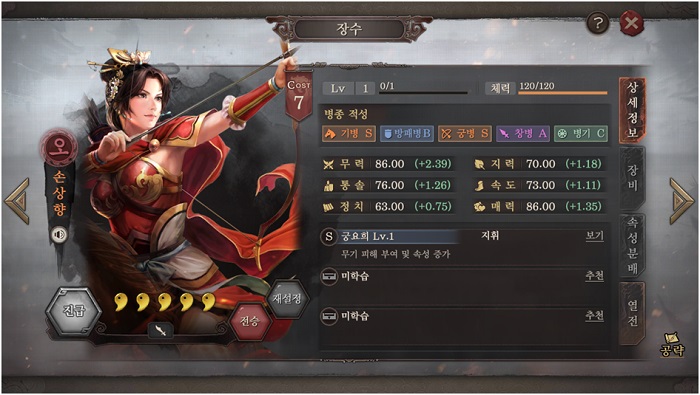The image size is (700, 395).
Task: Click the 진급 promotion button
Action: point(74,311)
